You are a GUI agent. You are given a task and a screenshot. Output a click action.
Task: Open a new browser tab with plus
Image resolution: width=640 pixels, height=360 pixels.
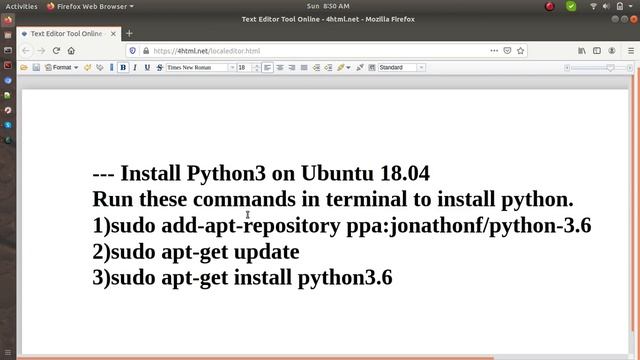129,33
